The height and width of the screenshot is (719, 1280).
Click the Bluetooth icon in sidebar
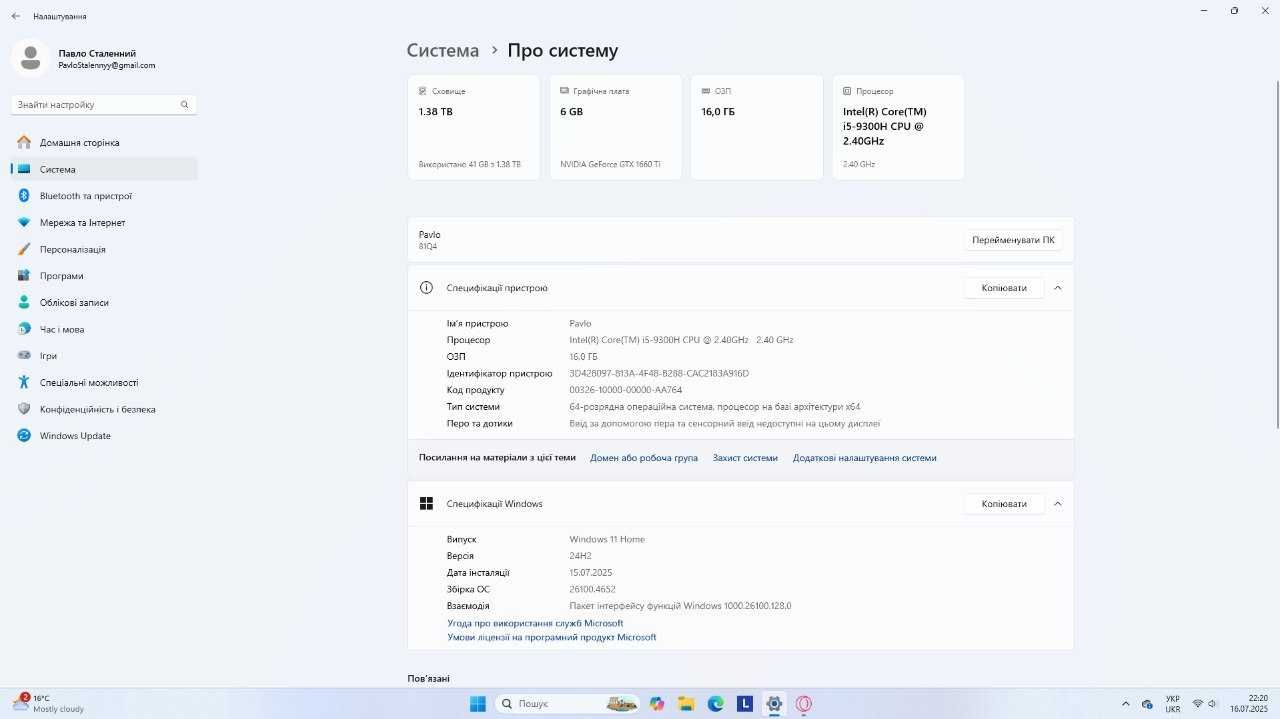tap(24, 196)
